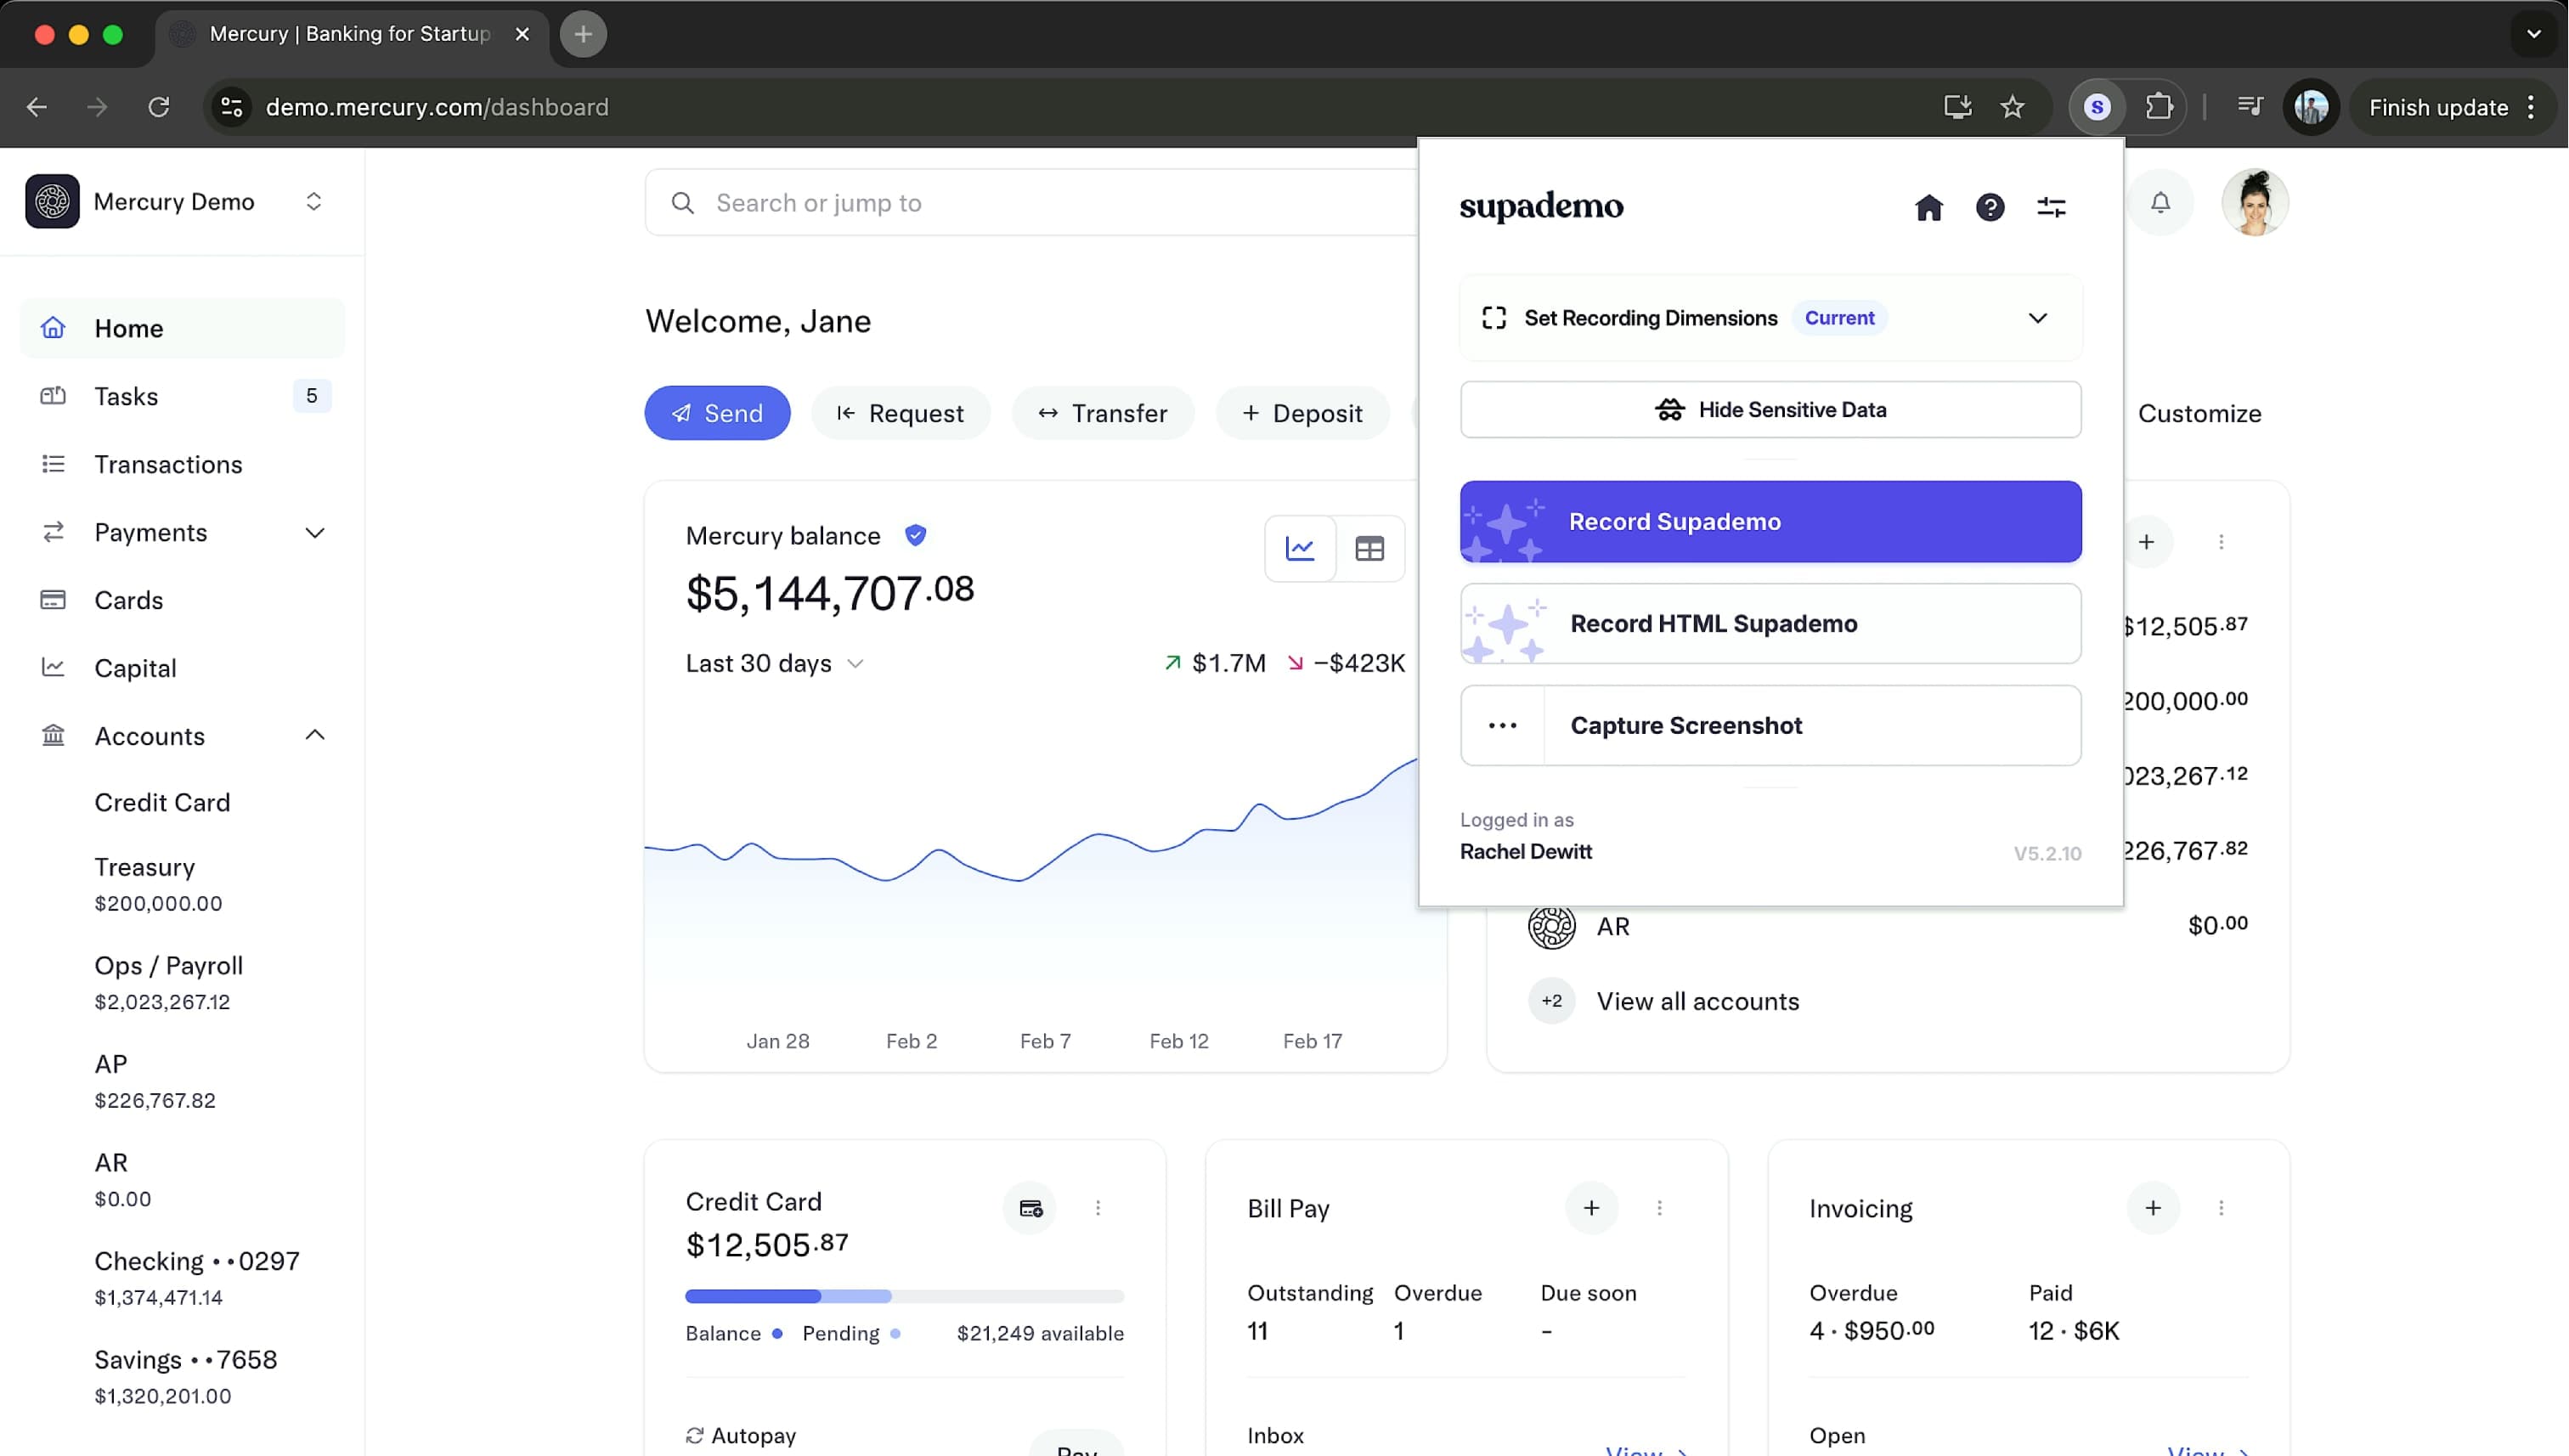
Task: Click Hide Sensitive Data button
Action: pos(1770,409)
